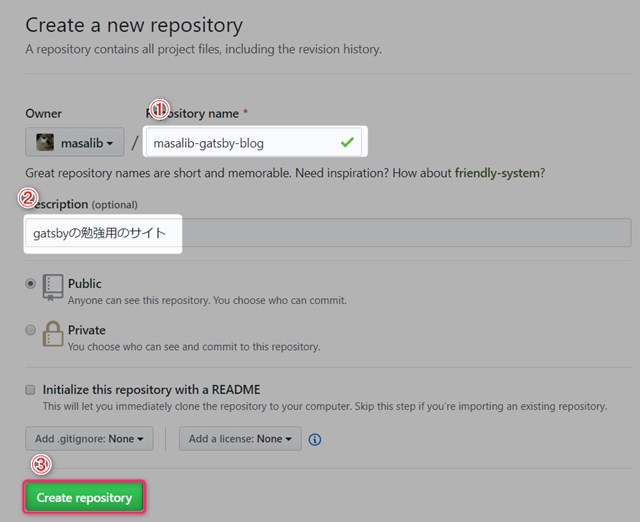This screenshot has width=640, height=522.
Task: Click the Public option label
Action: [84, 284]
